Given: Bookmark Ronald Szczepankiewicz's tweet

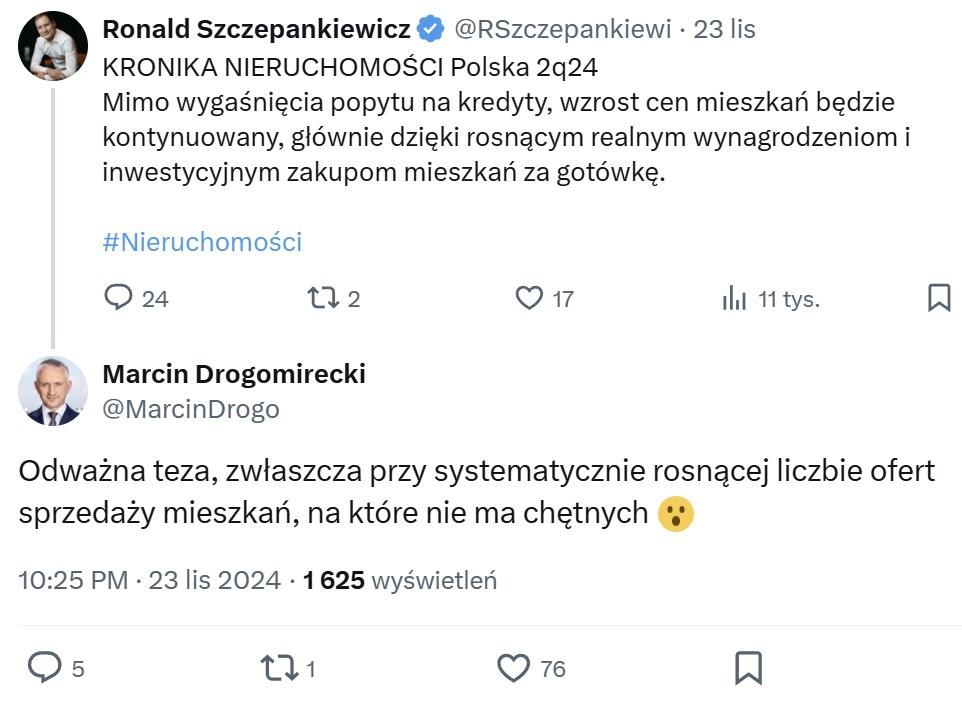Looking at the screenshot, I should [939, 297].
